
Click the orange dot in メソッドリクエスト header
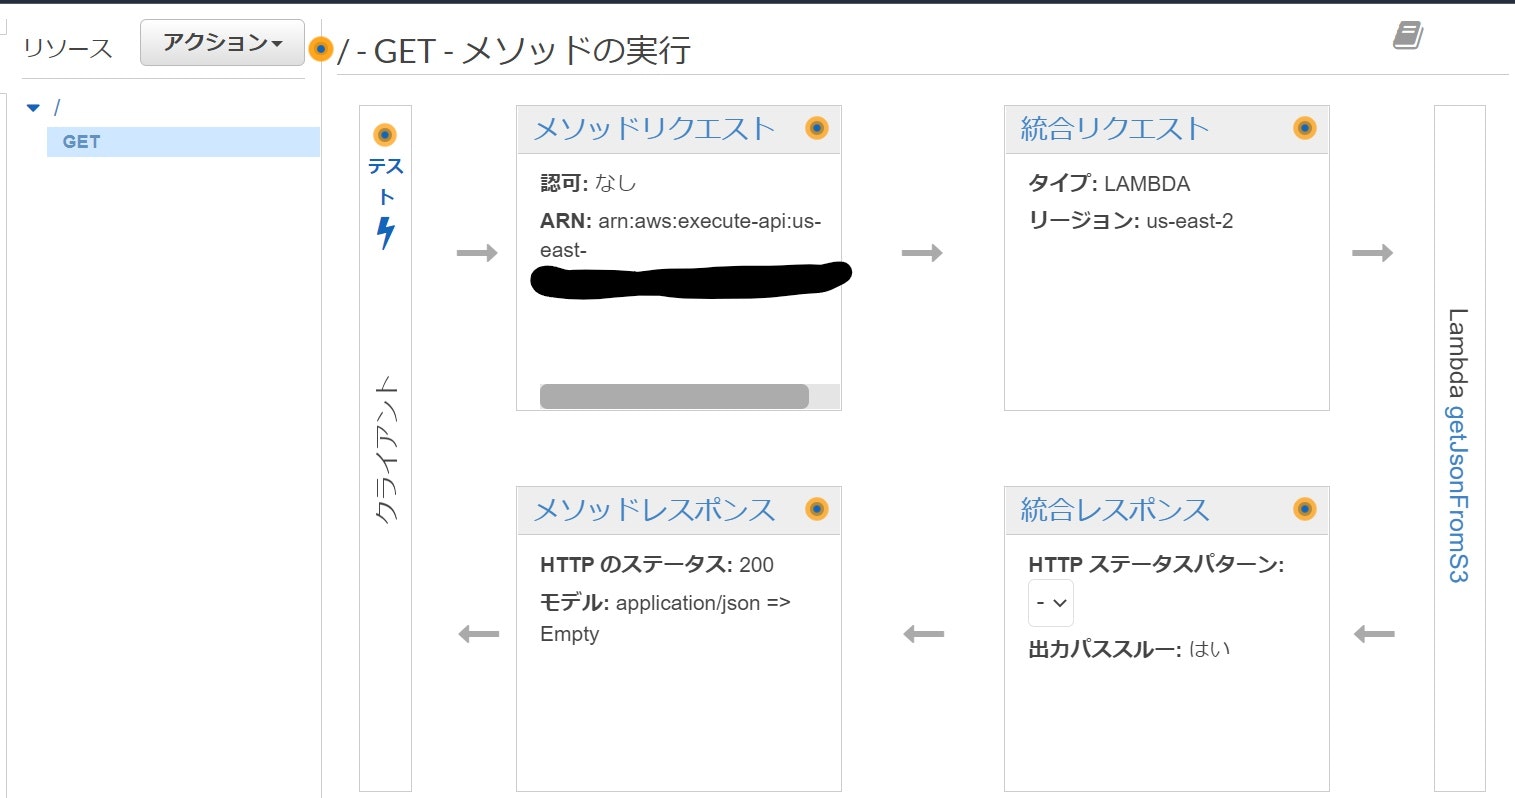pos(817,128)
